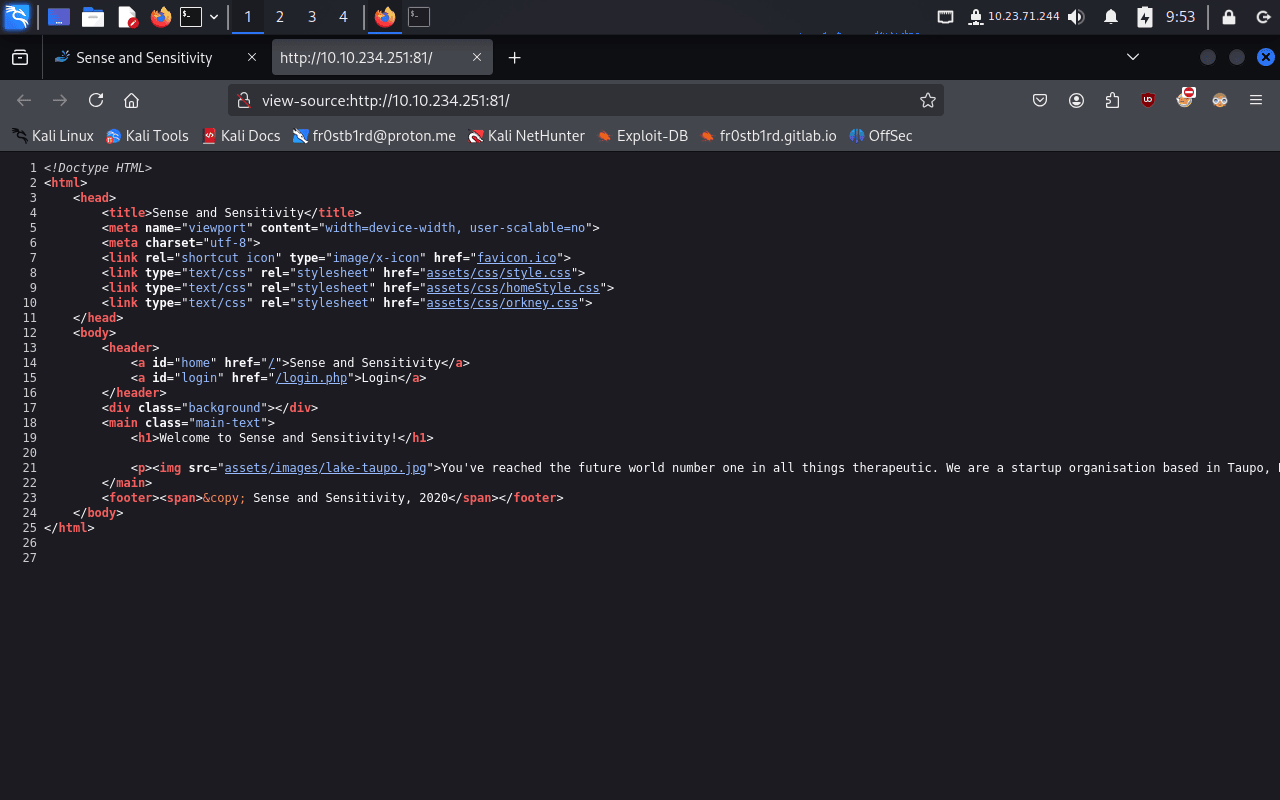Click the charset="utf-8" meta line
1280x800 pixels.
[x=181, y=243]
